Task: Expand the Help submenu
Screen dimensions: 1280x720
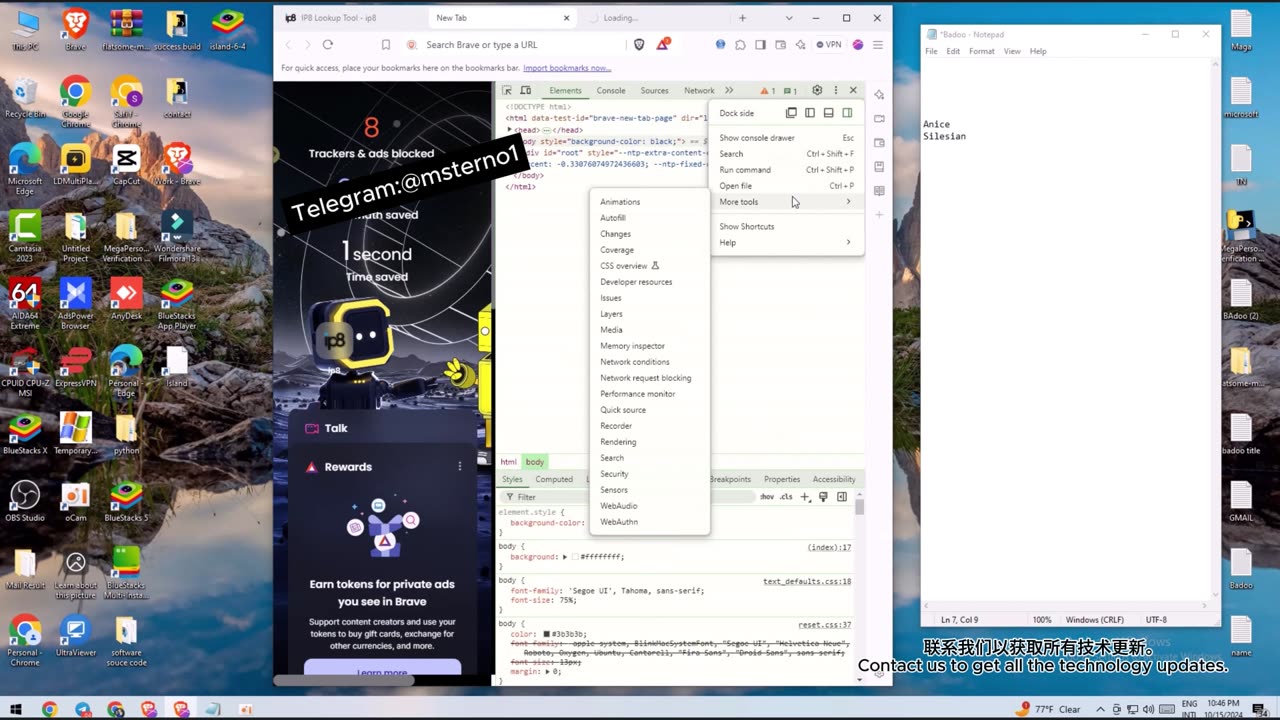Action: pyautogui.click(x=786, y=242)
